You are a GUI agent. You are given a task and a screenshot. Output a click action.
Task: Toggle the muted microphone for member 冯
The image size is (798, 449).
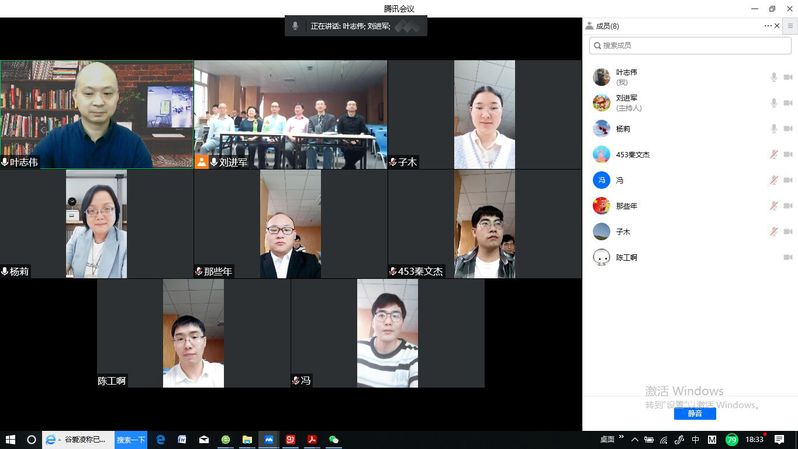tap(773, 180)
